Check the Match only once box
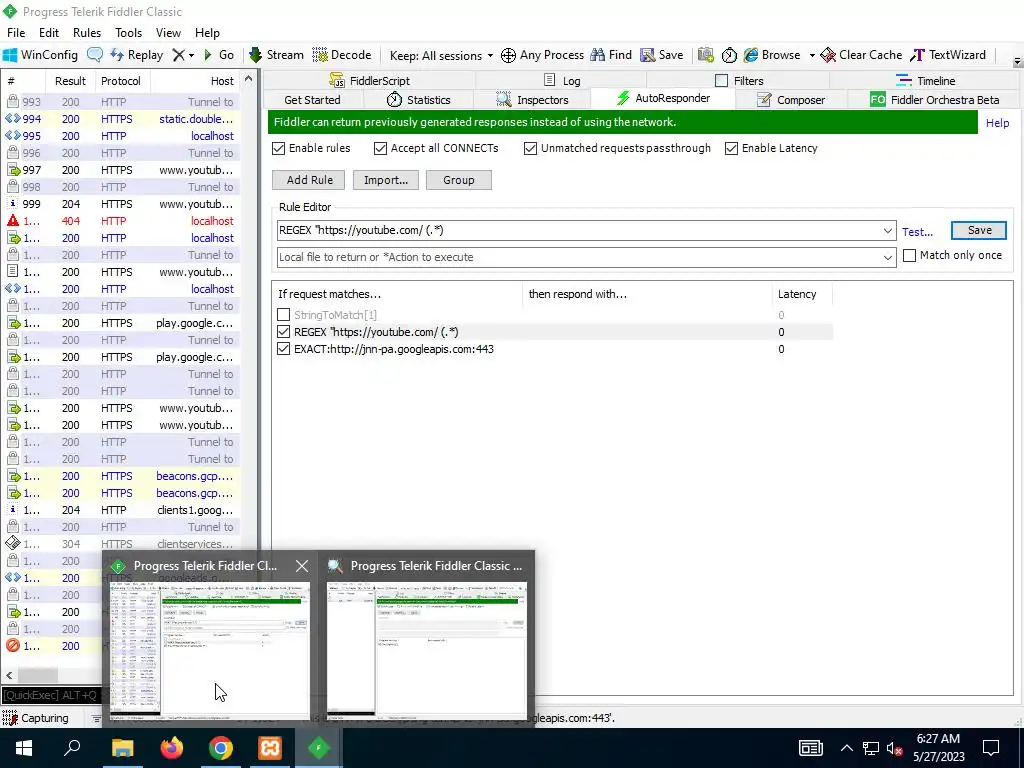1024x768 pixels. (910, 255)
